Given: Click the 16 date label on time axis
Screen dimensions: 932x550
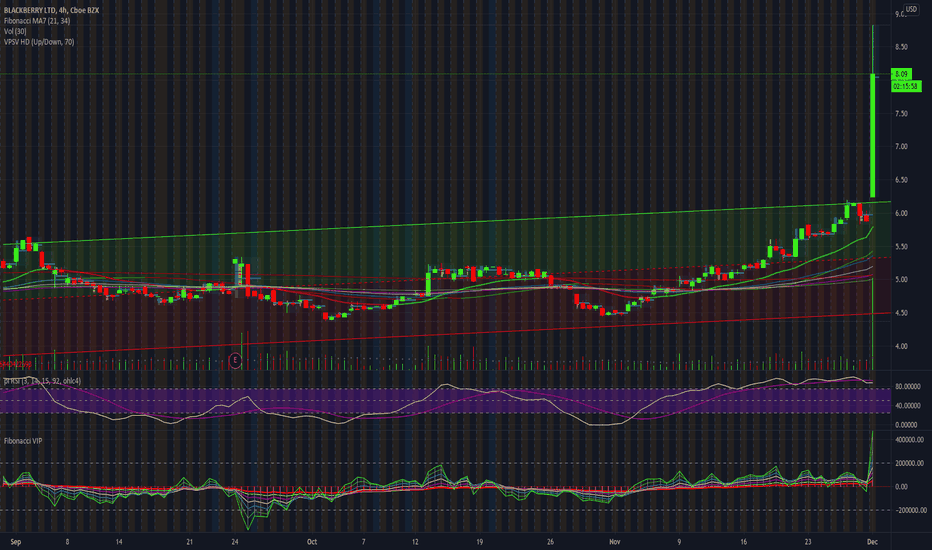Looking at the screenshot, I should pos(743,542).
